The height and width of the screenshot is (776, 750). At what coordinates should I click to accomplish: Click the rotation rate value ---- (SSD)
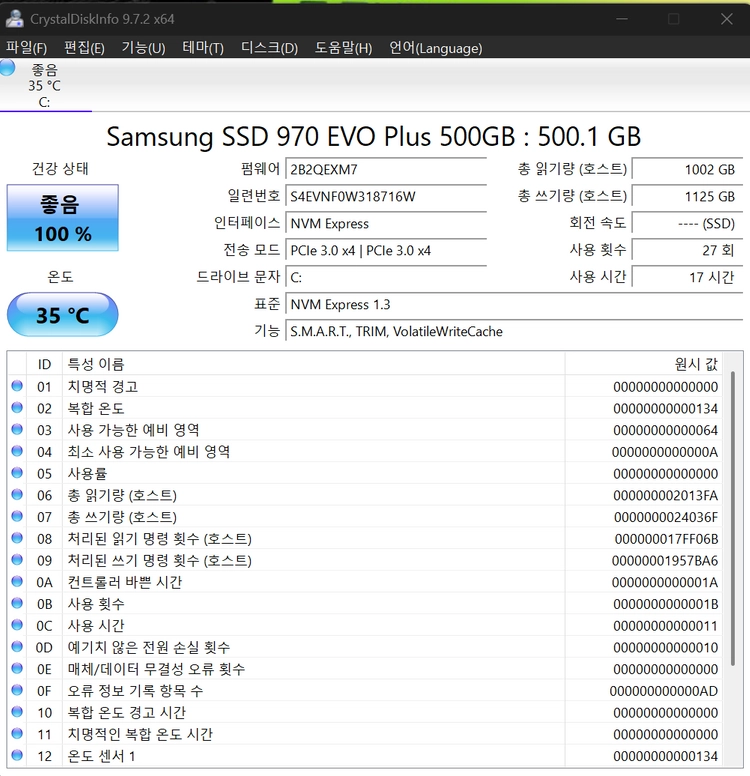(688, 224)
